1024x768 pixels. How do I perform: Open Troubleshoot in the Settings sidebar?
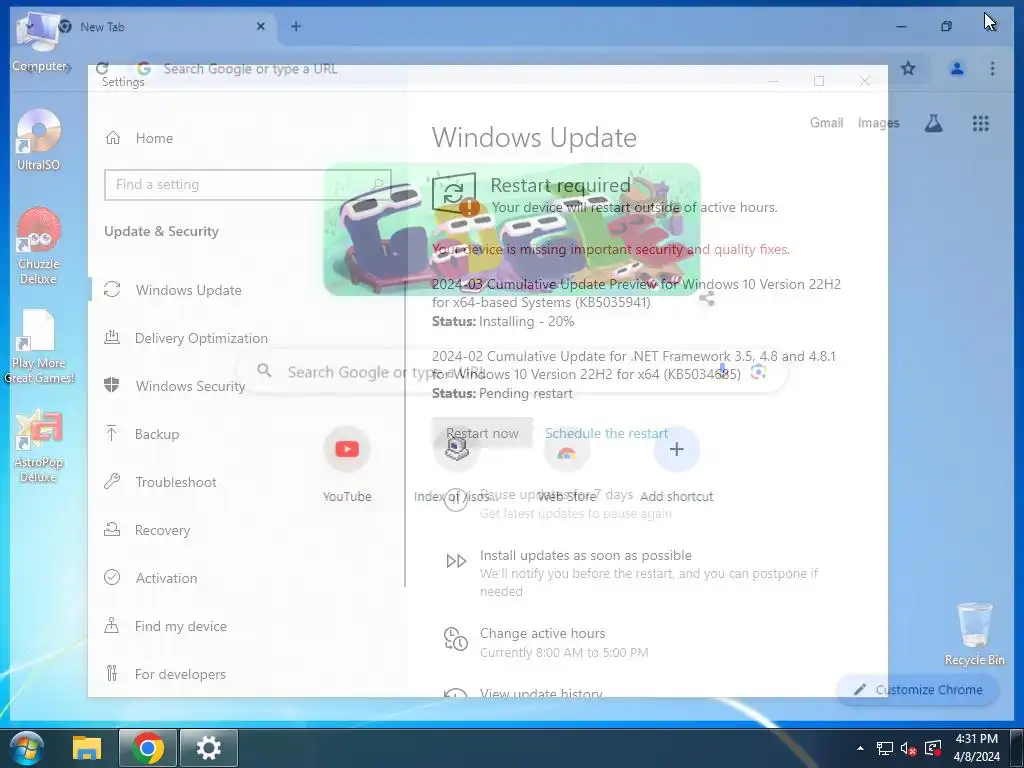point(160,482)
